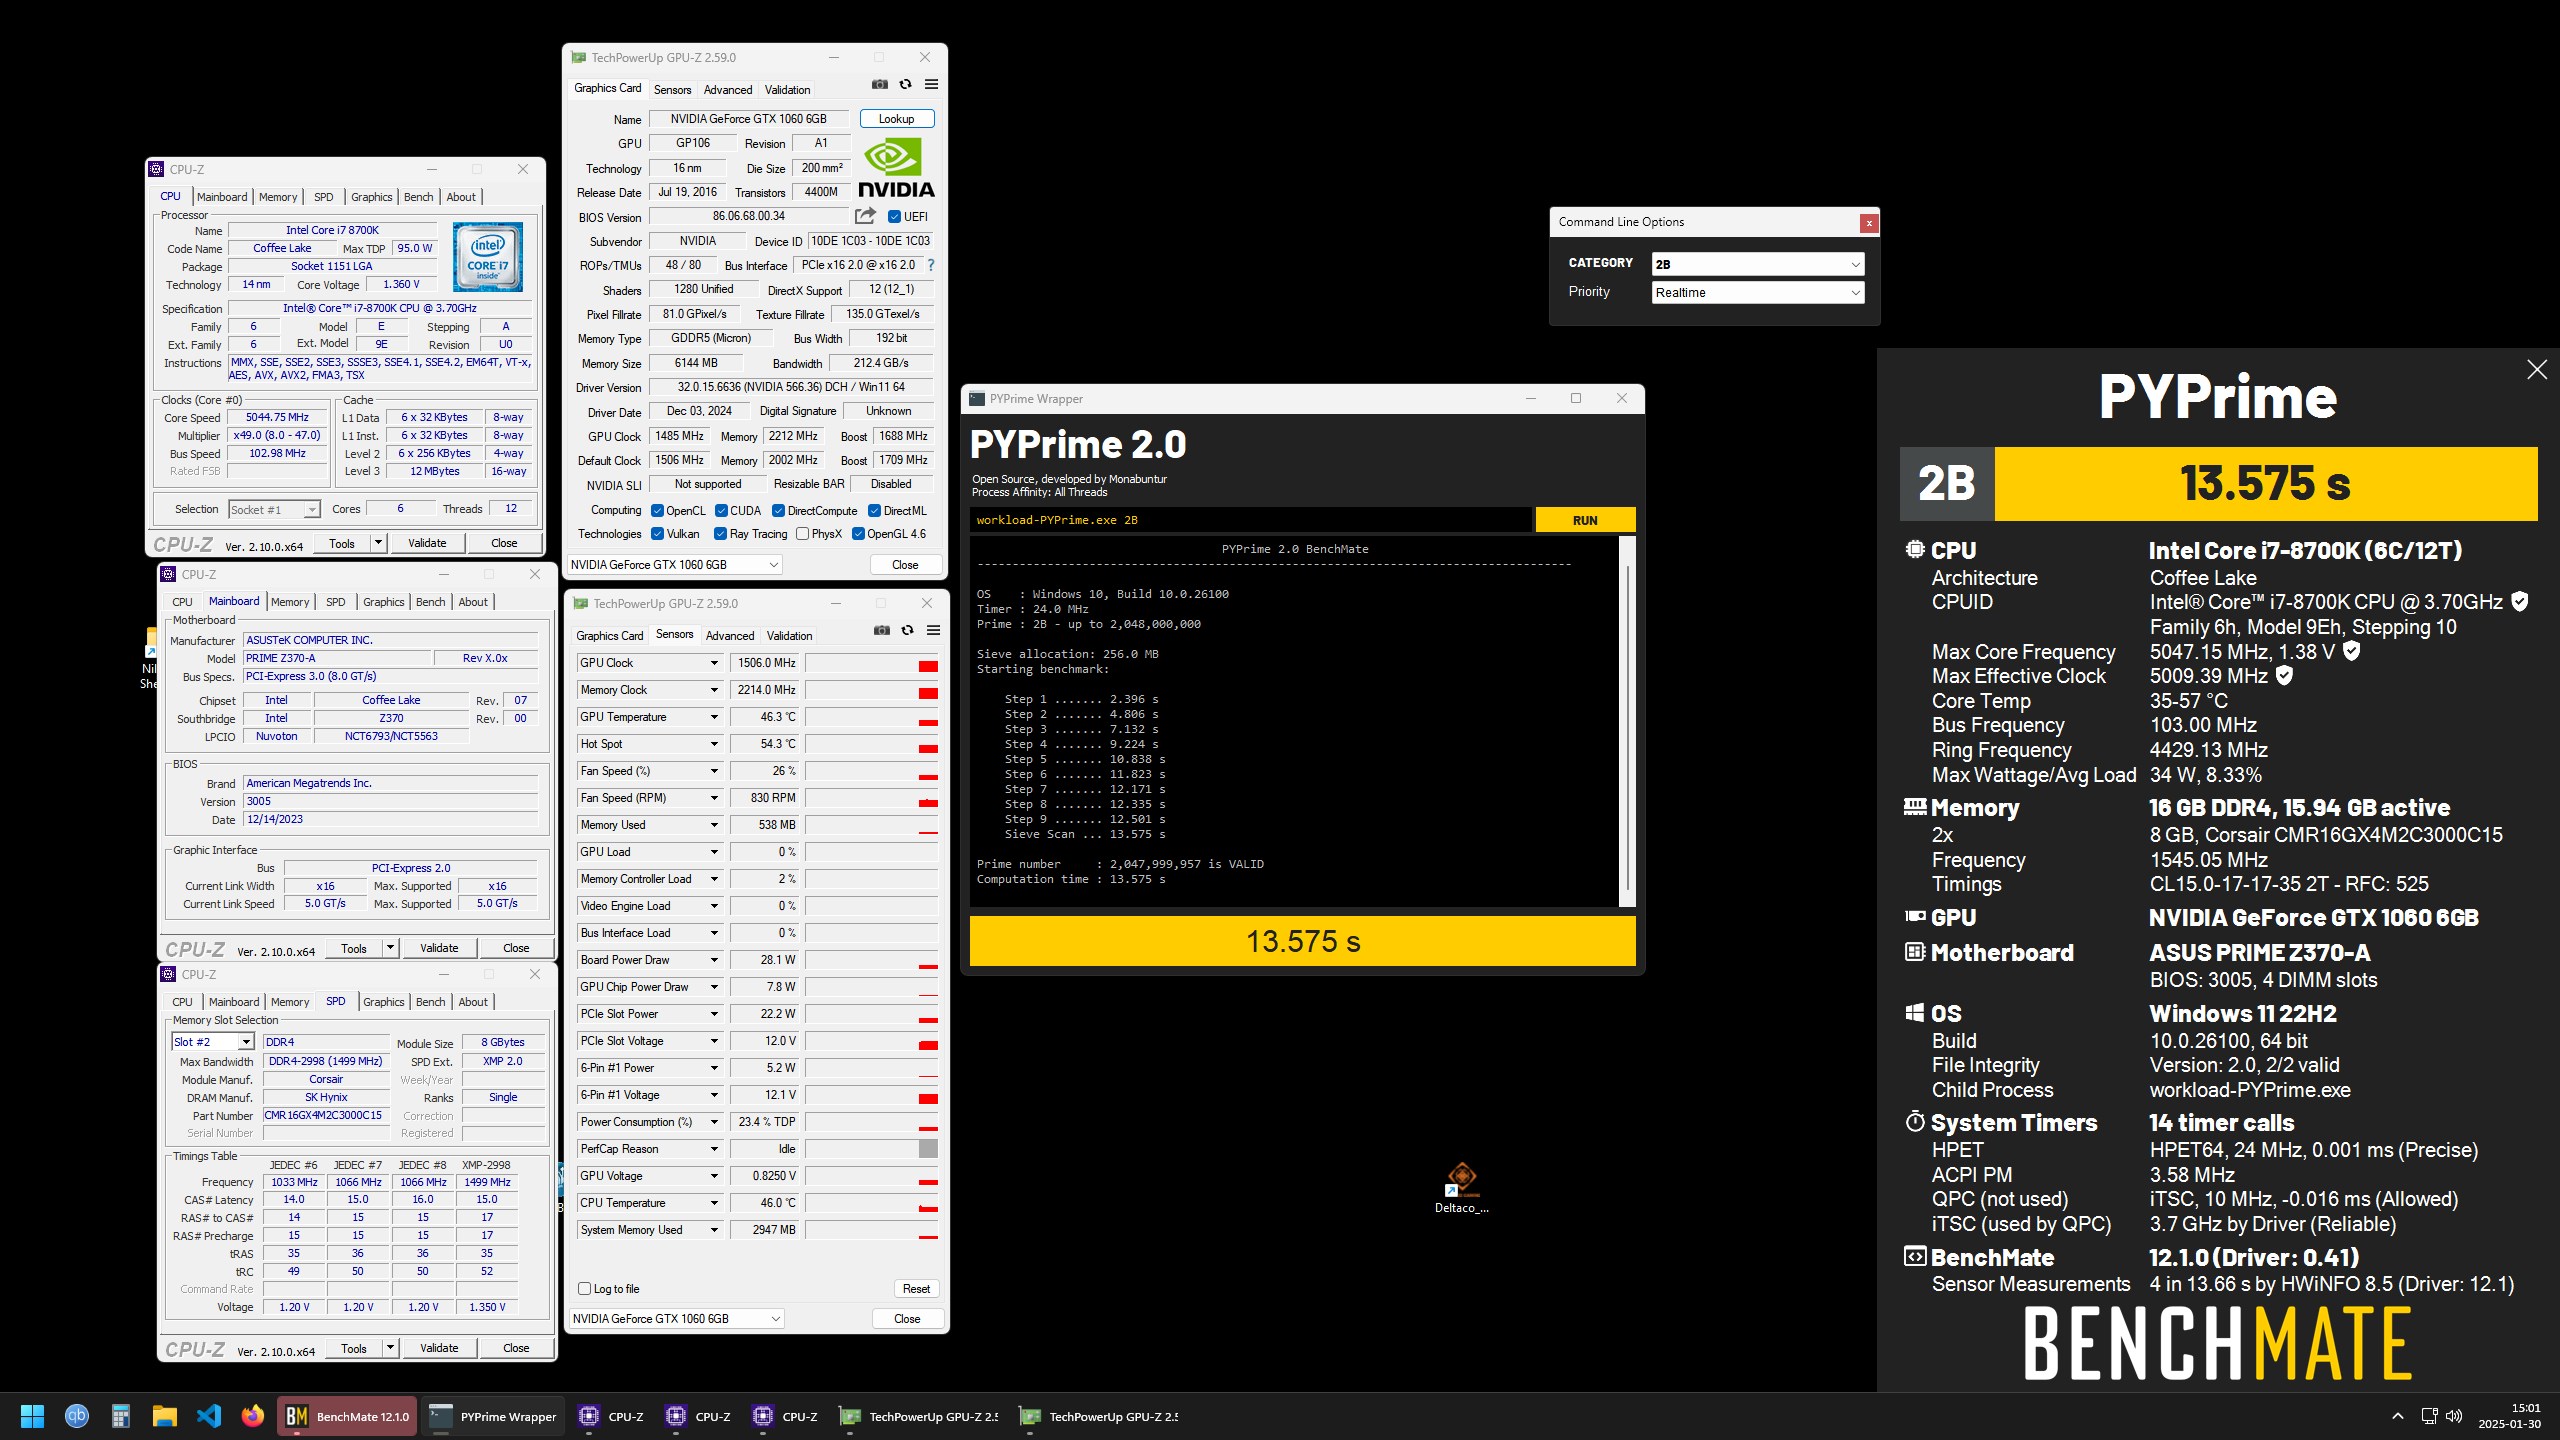Click the workload-PYPrime.exe command input field
2560x1440 pixels.
coord(1250,520)
